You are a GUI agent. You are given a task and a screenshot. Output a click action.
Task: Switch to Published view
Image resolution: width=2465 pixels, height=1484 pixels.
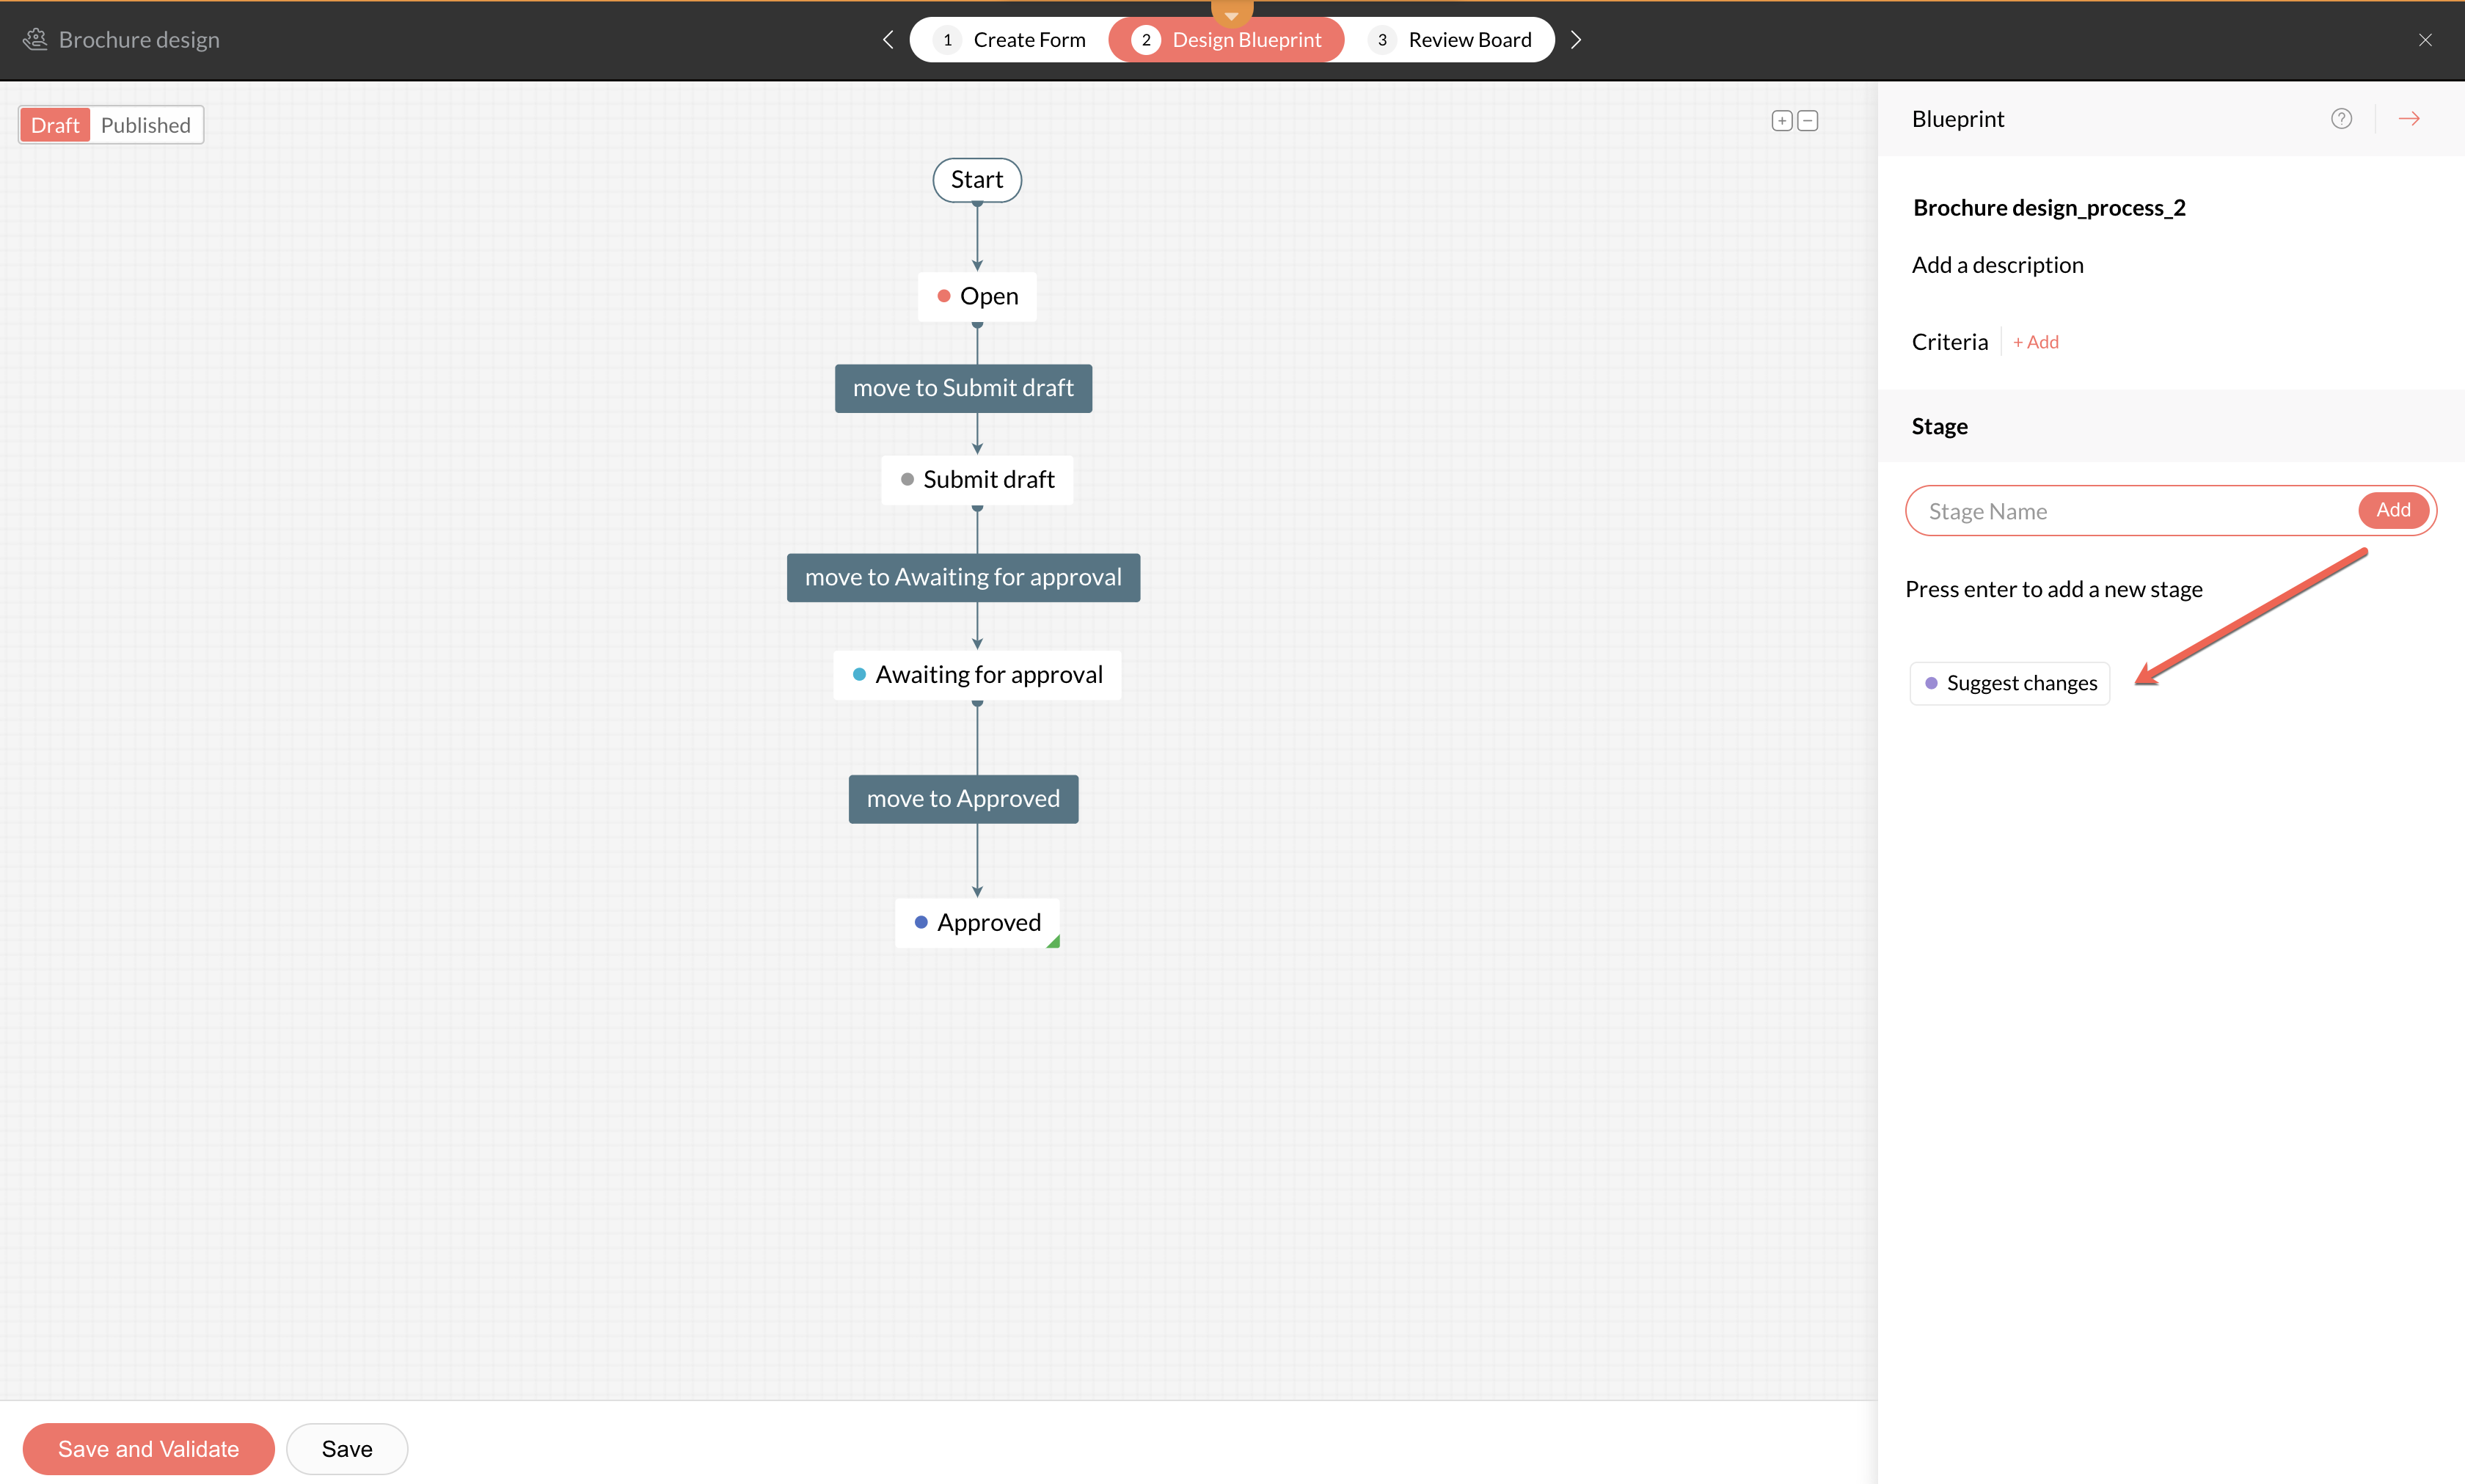146,125
